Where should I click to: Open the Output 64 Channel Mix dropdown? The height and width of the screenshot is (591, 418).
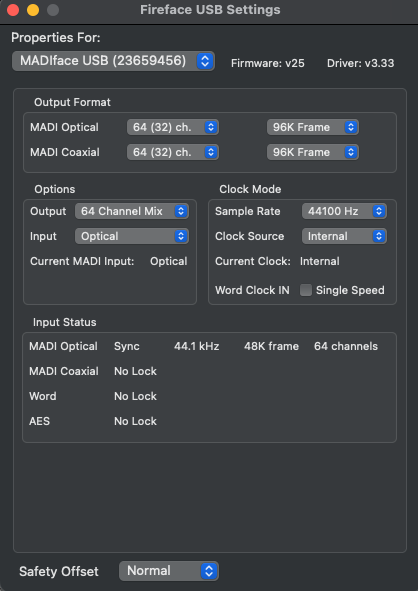132,211
